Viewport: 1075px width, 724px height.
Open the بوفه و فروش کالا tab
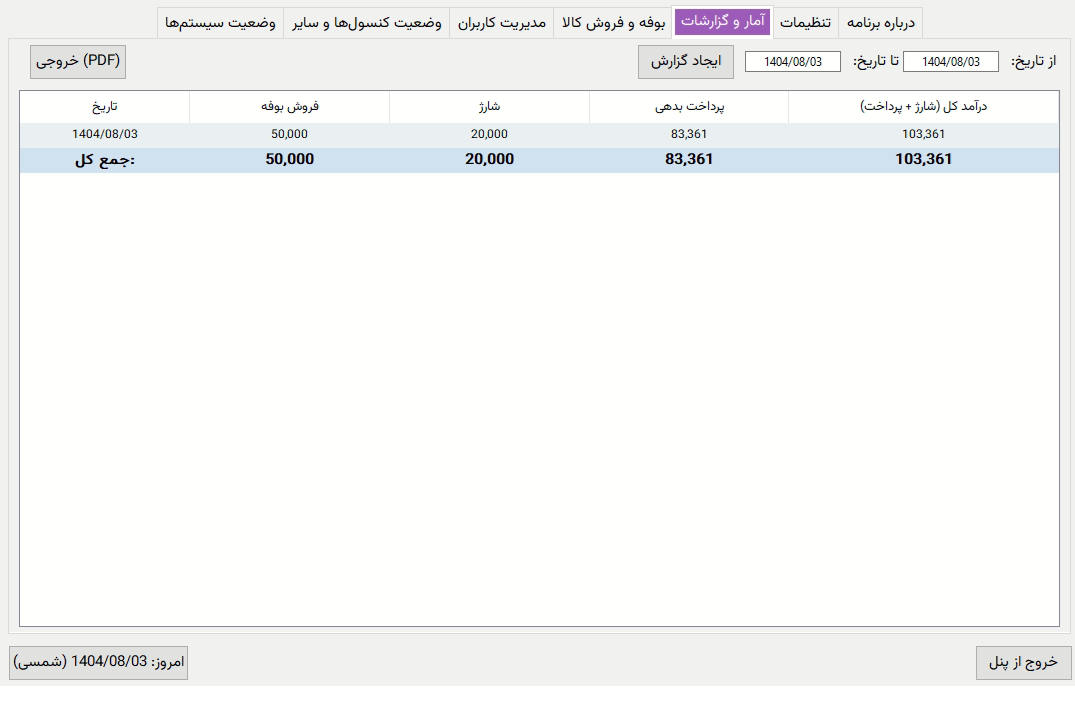pyautogui.click(x=612, y=22)
